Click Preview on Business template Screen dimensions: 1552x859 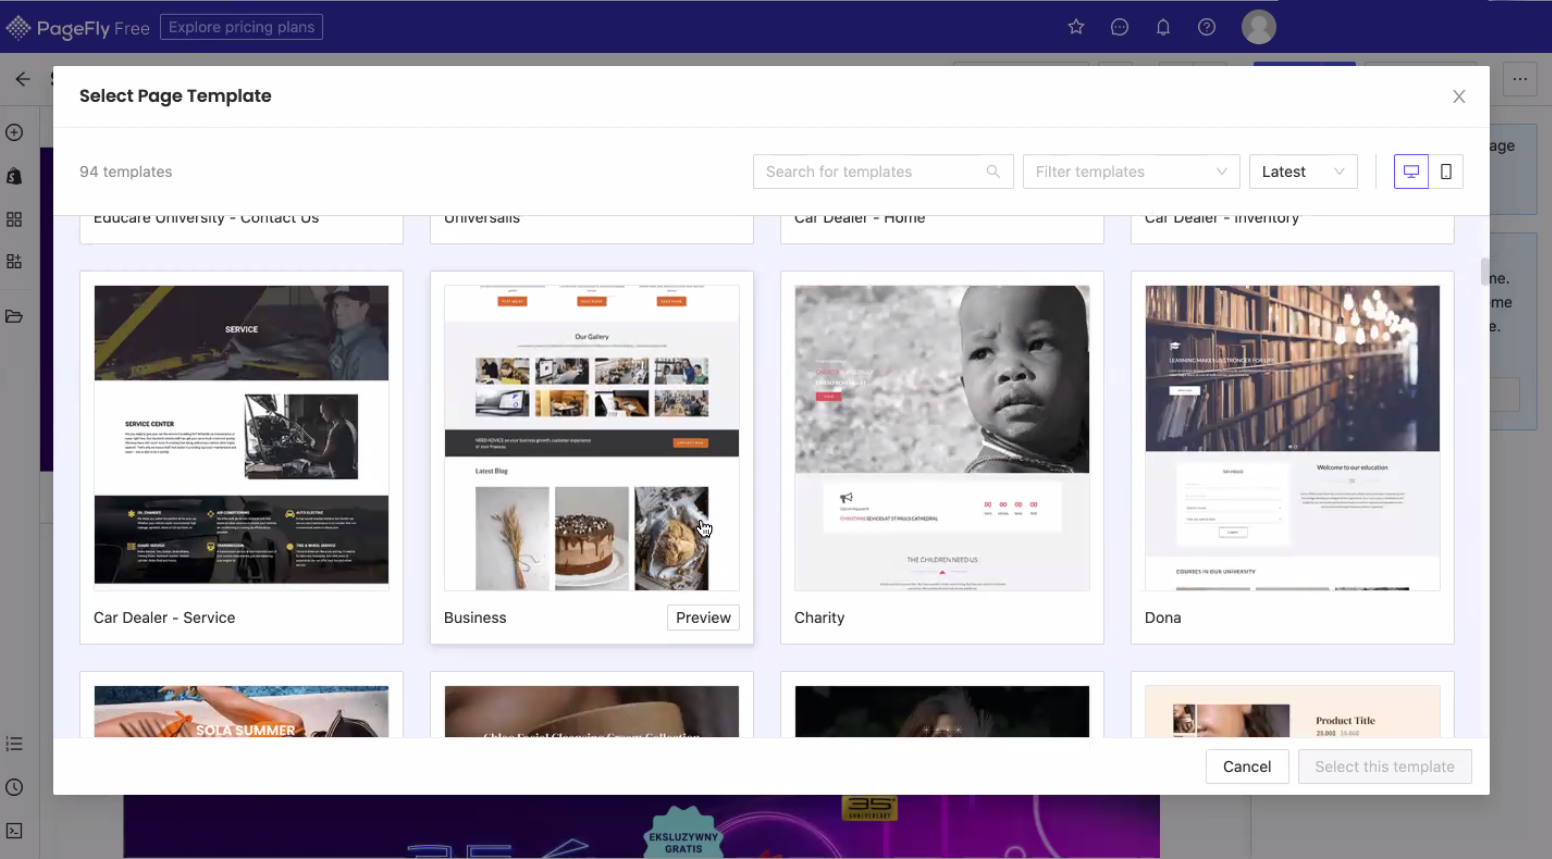pos(703,618)
